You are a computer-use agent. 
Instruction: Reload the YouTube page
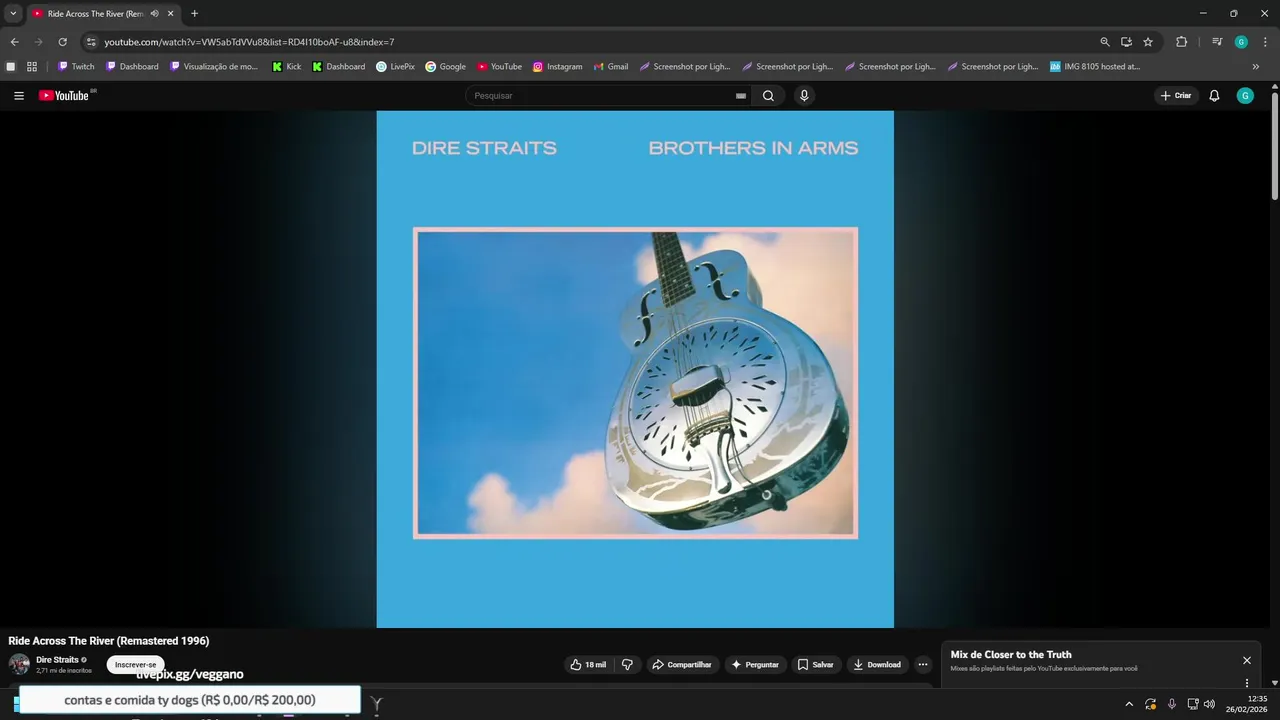tap(62, 42)
